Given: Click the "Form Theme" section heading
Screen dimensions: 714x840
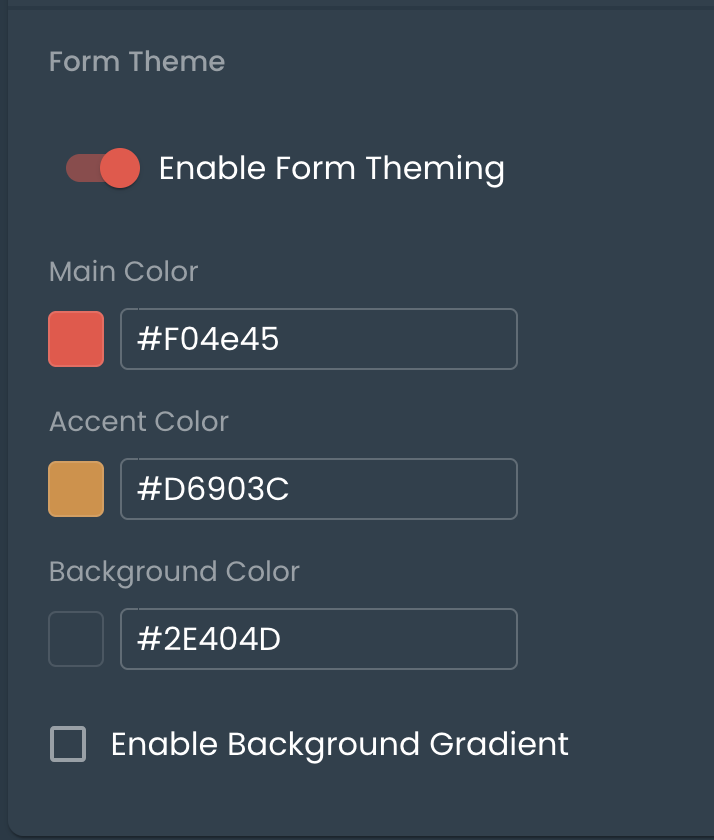Looking at the screenshot, I should [x=137, y=62].
